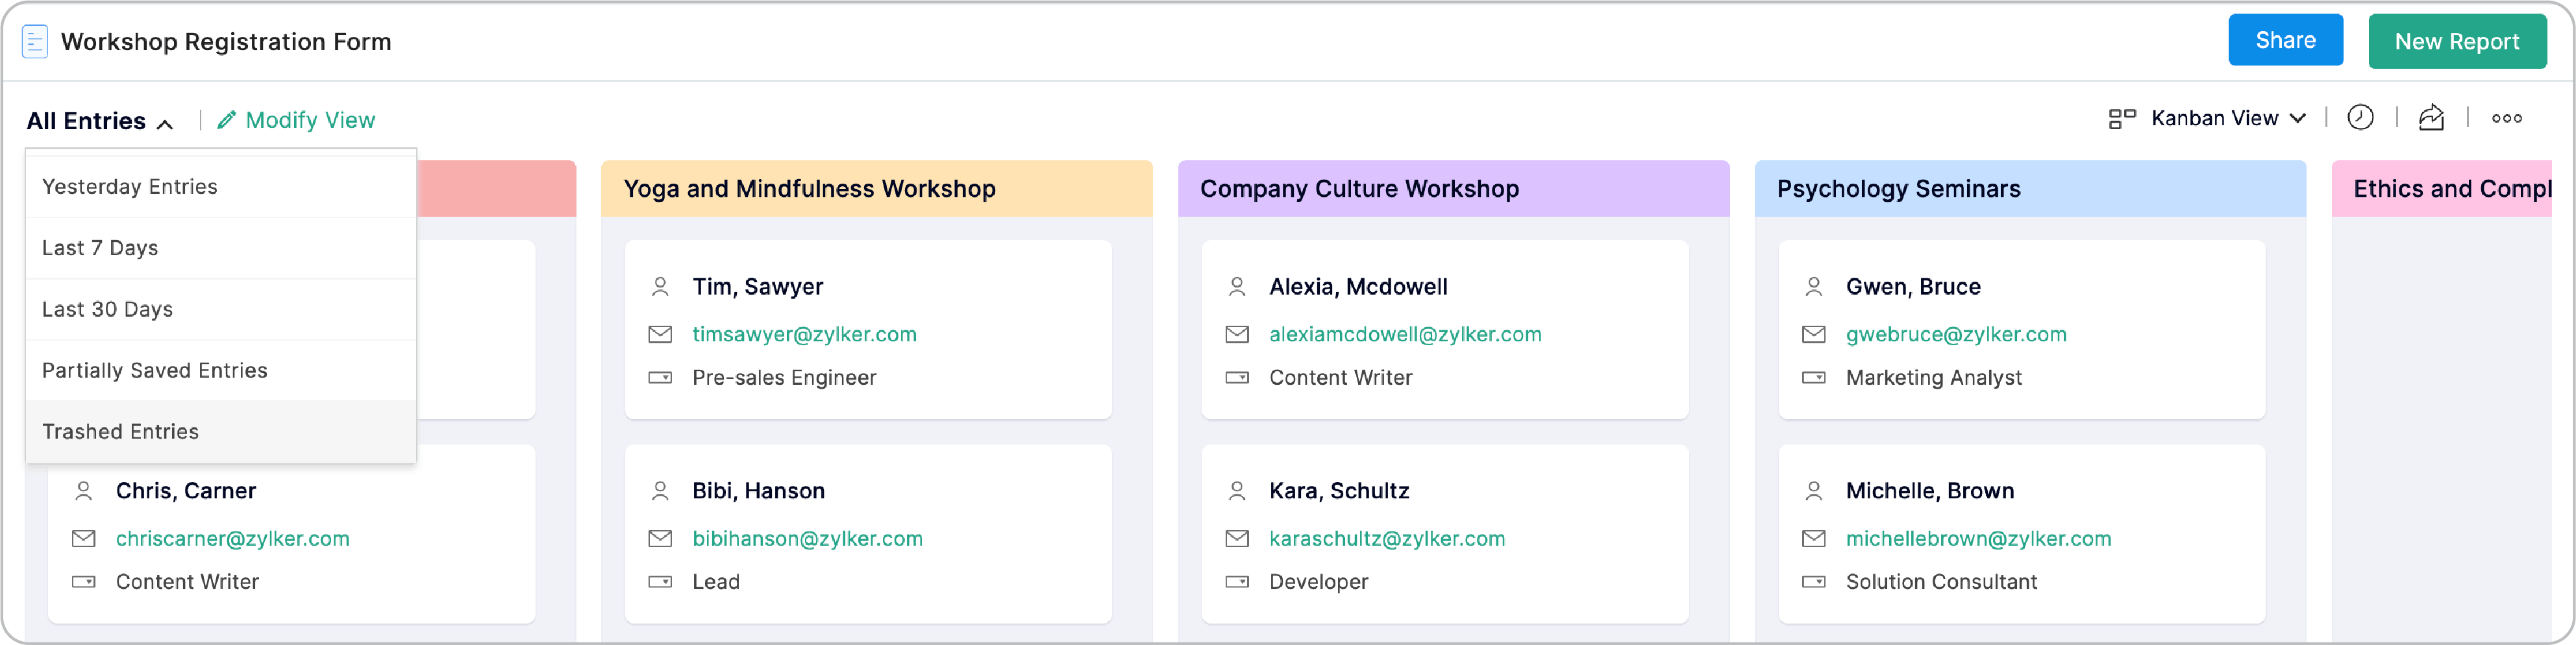Open the timsawyer@zylker.com email link
Screen dimensions: 2576x645
click(804, 334)
